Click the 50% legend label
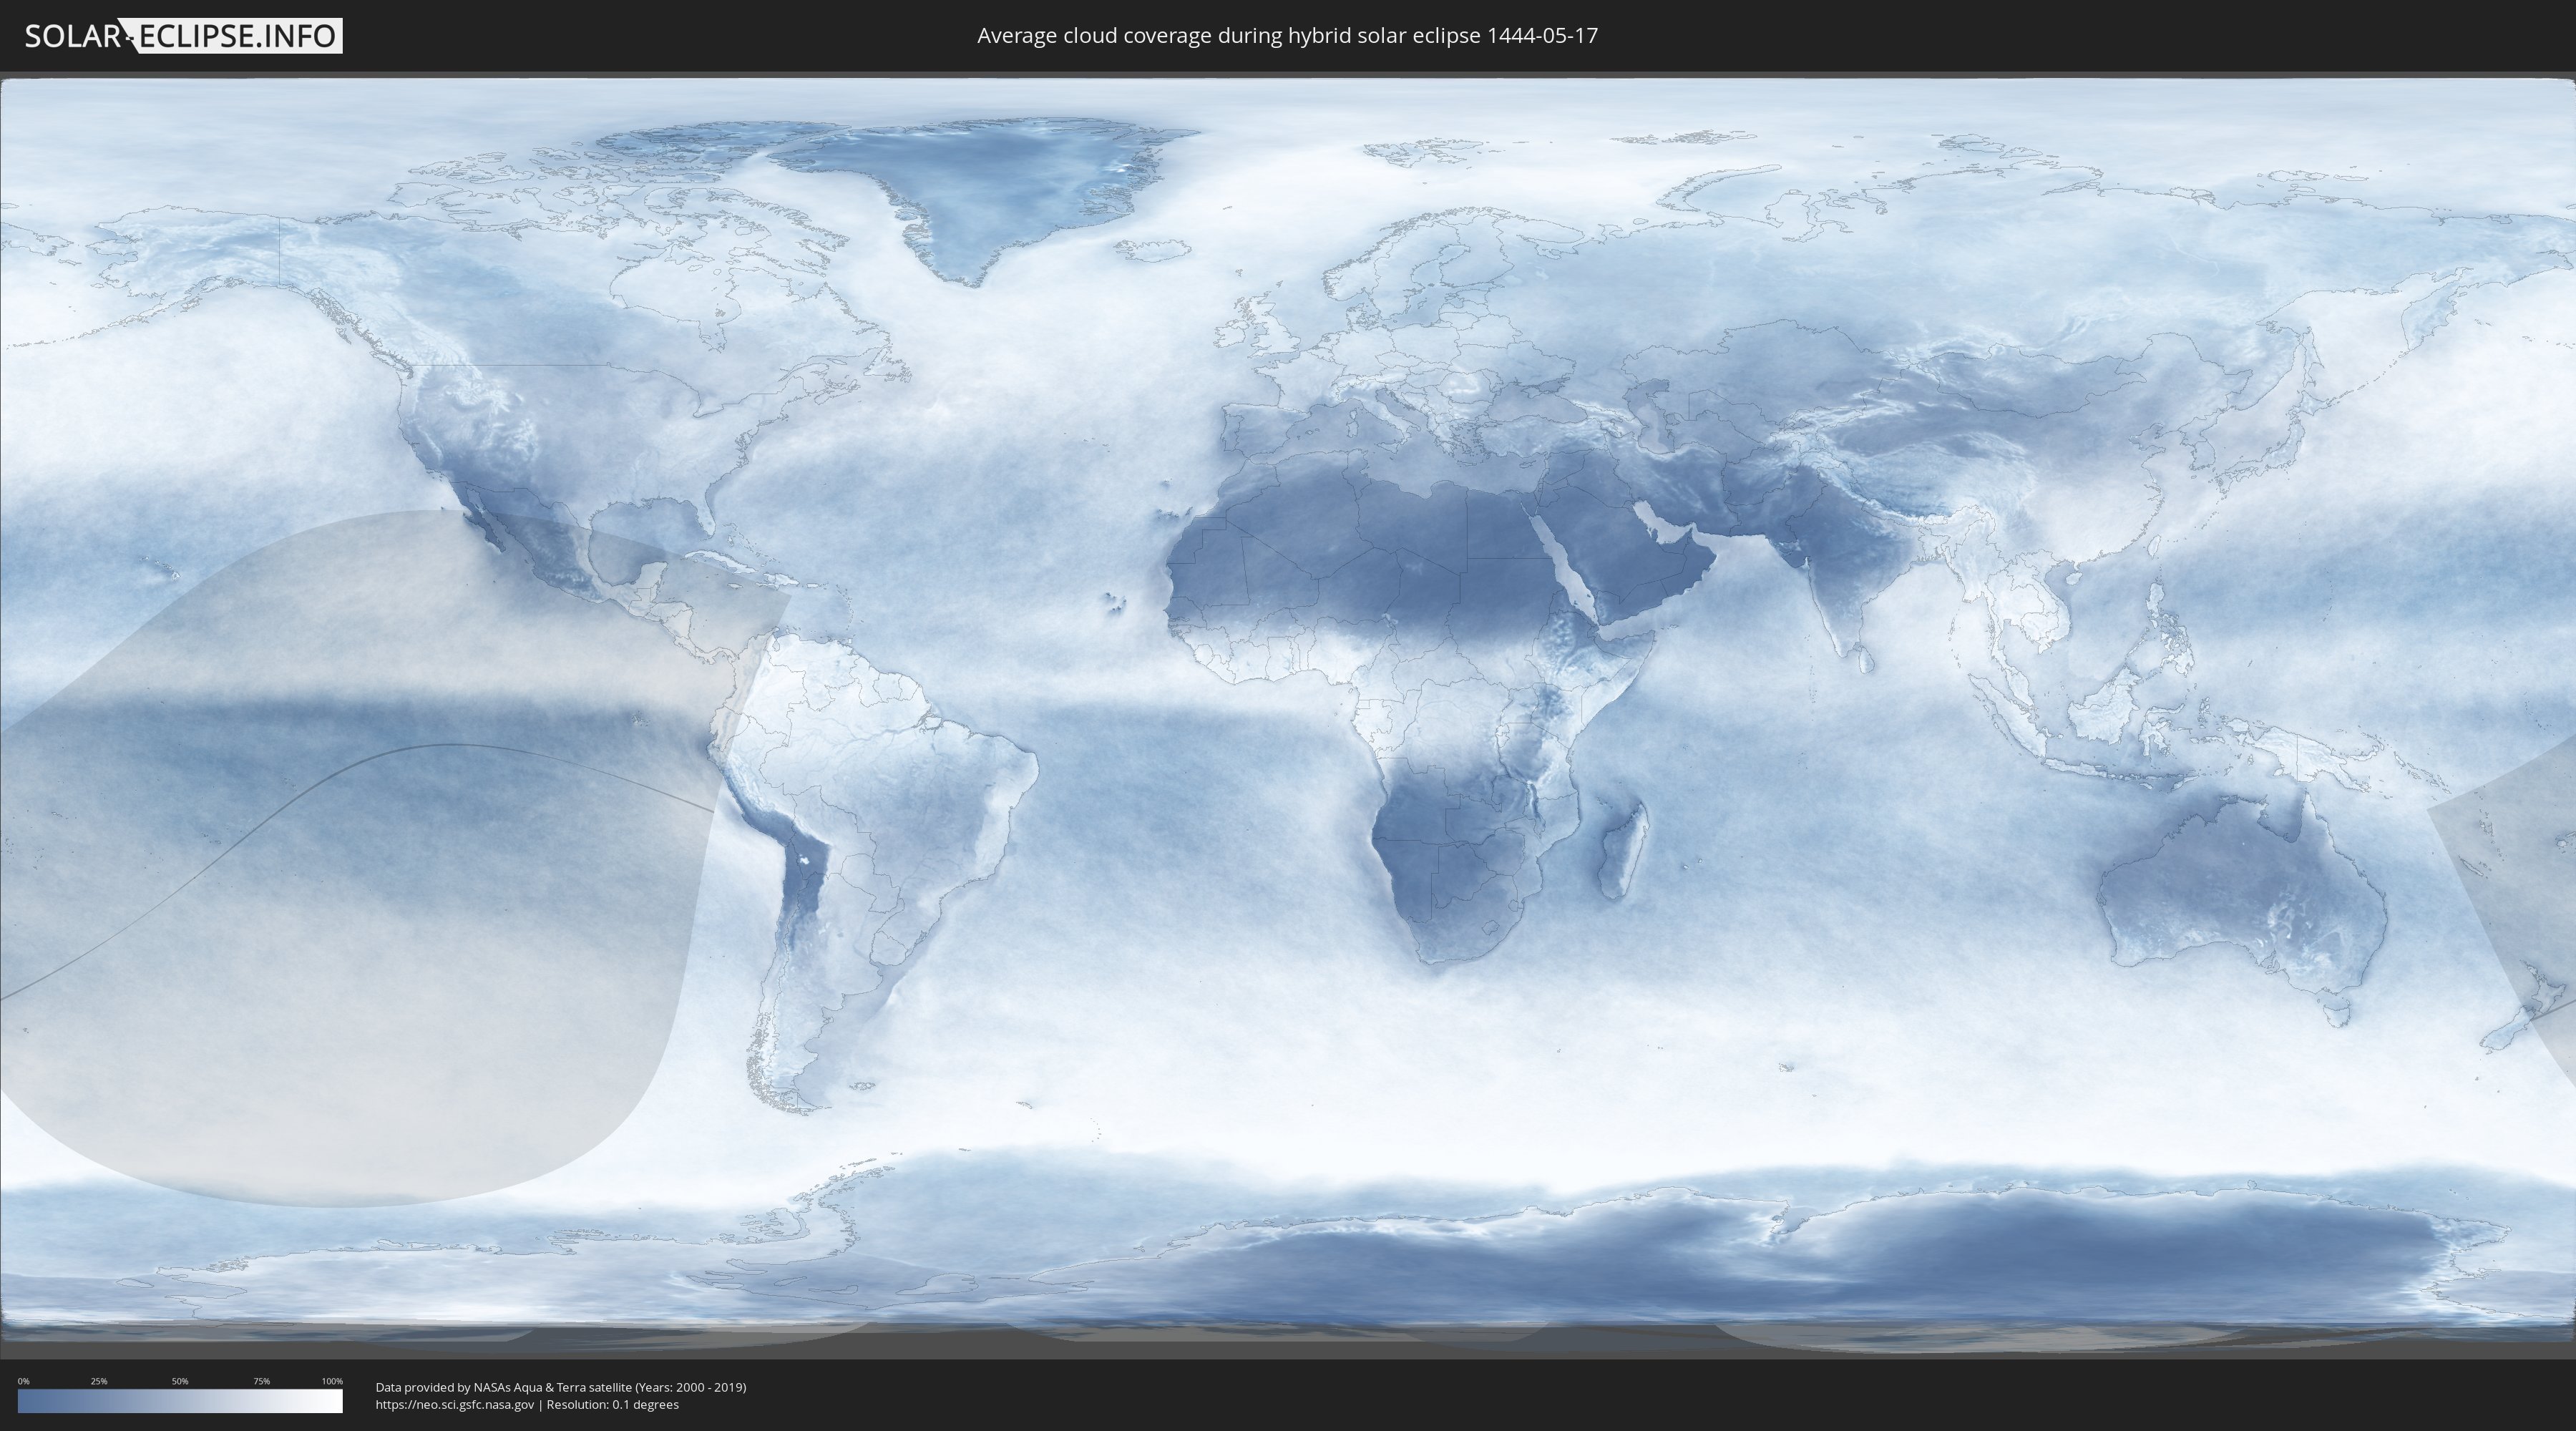The width and height of the screenshot is (2576, 1431). pyautogui.click(x=180, y=1381)
